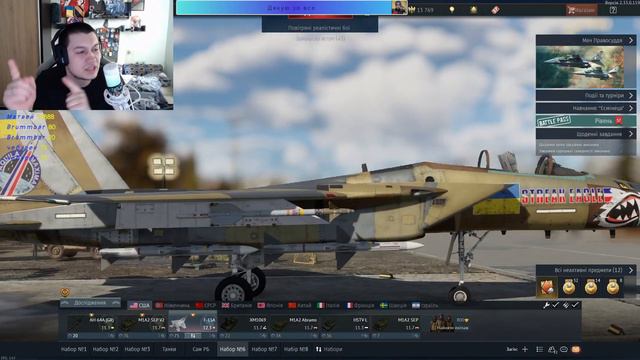Click the lightbulb icon in top bar
This screenshot has height=360, width=640.
[x=452, y=10]
